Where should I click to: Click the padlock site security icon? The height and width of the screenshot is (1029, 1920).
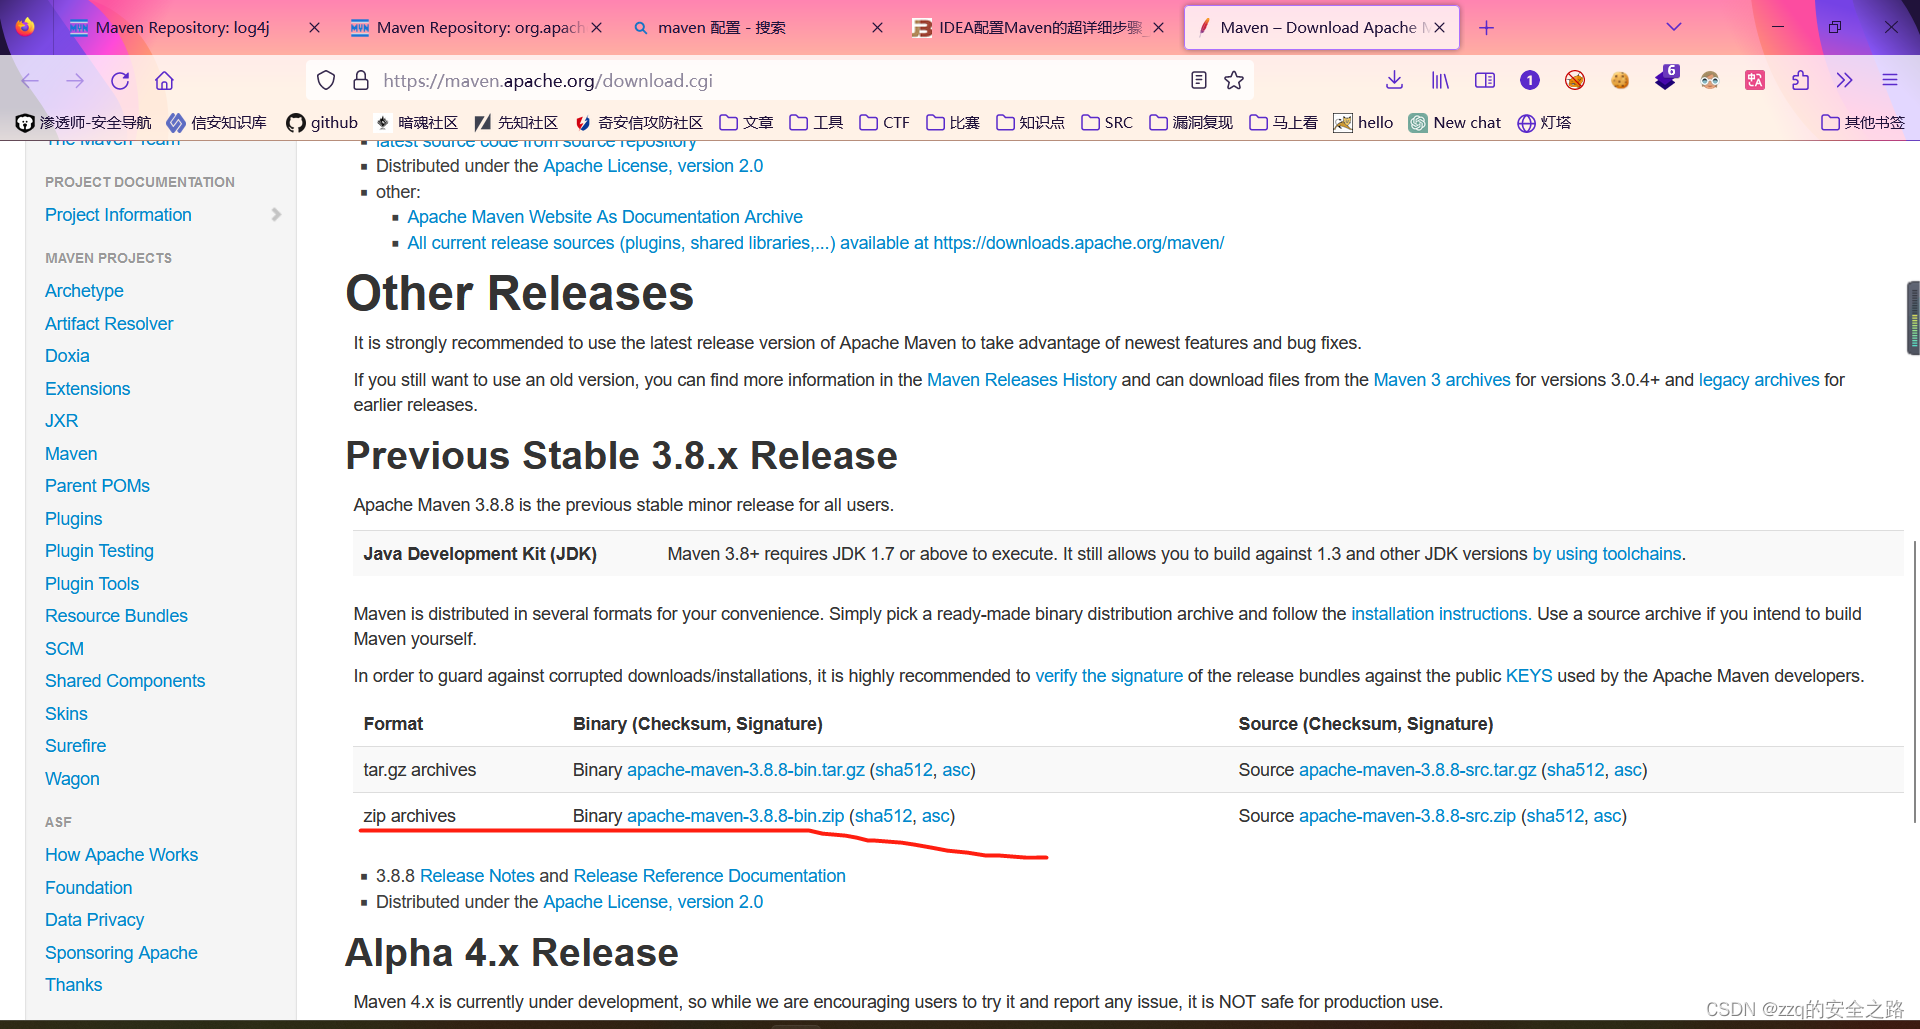pos(361,81)
